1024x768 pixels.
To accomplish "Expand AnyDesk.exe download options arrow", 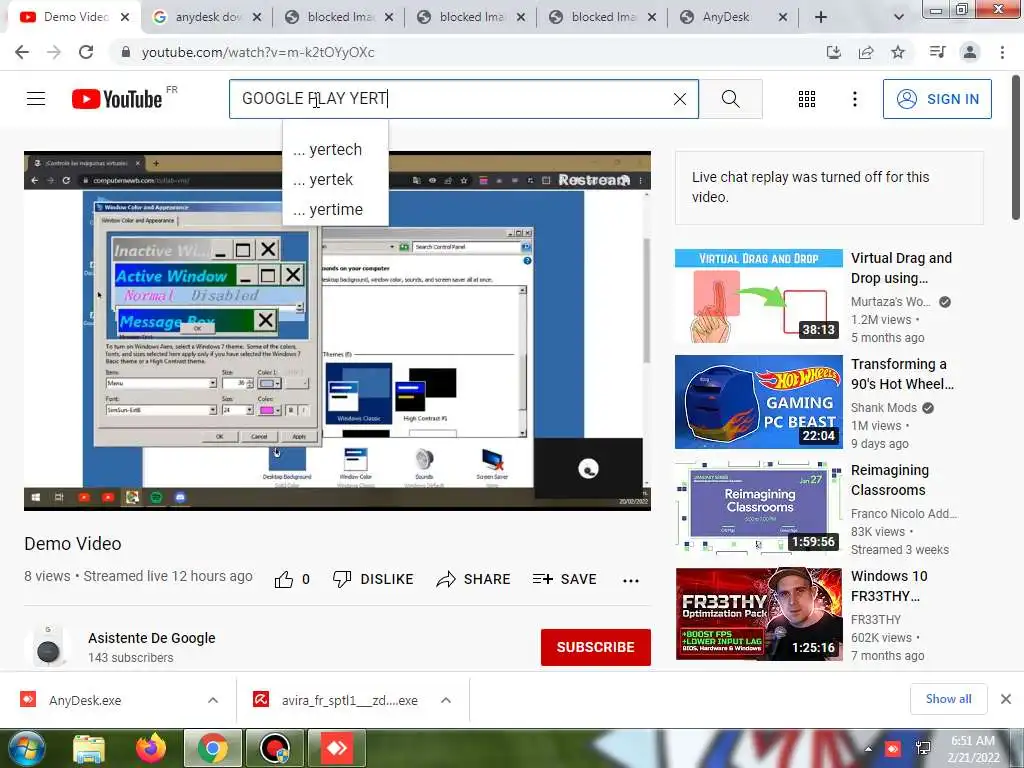I will tap(213, 700).
